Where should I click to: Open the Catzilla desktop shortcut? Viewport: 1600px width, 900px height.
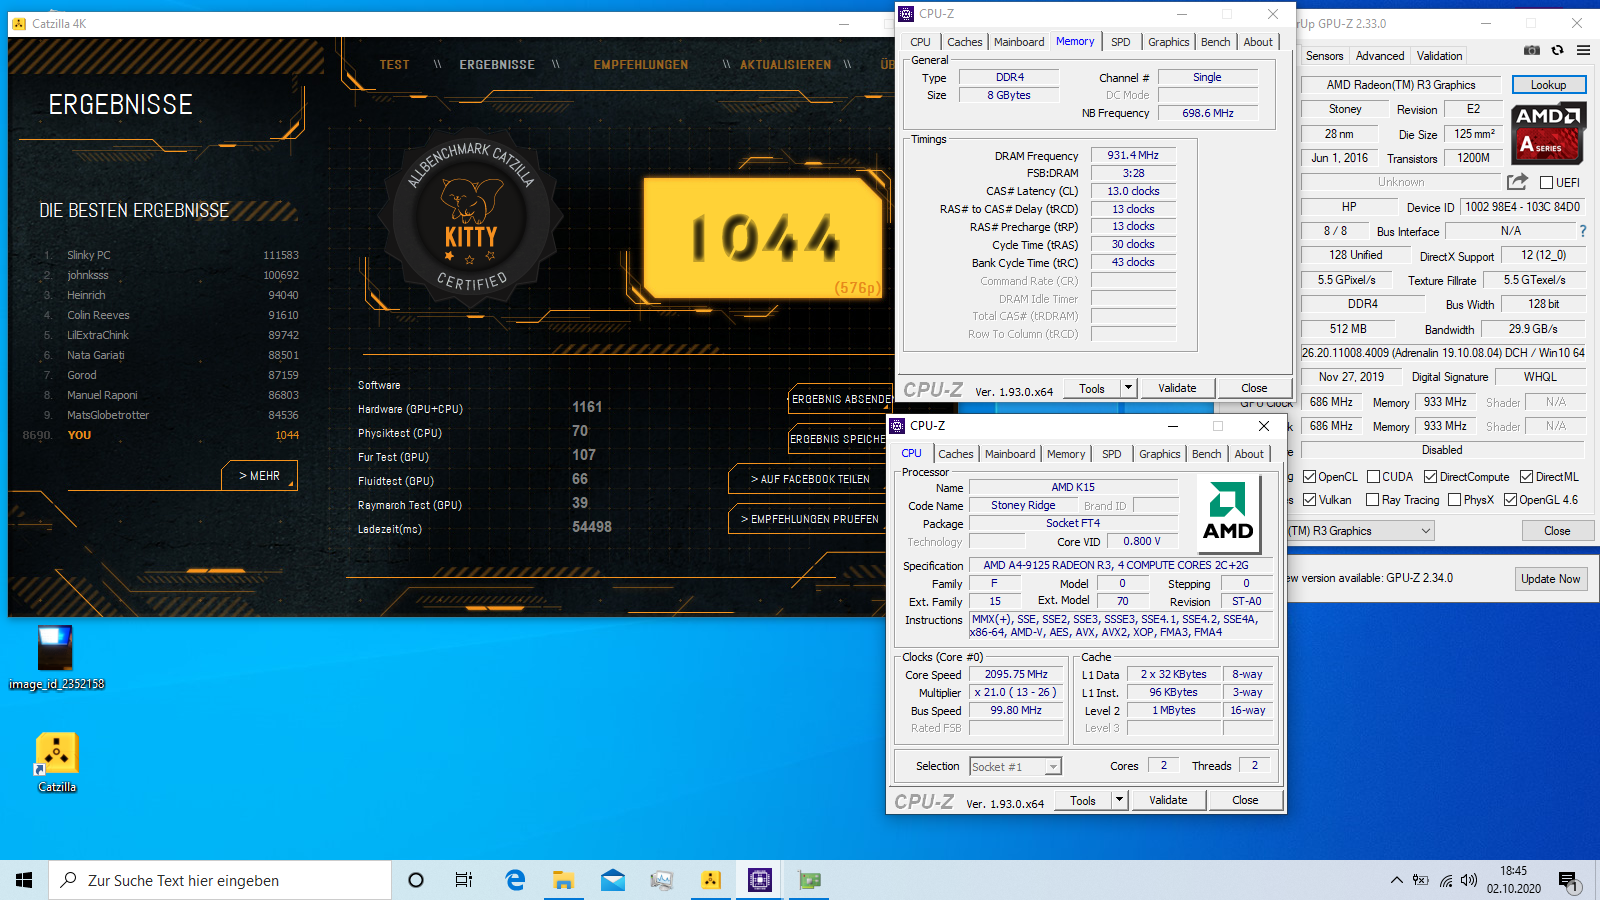coord(57,763)
